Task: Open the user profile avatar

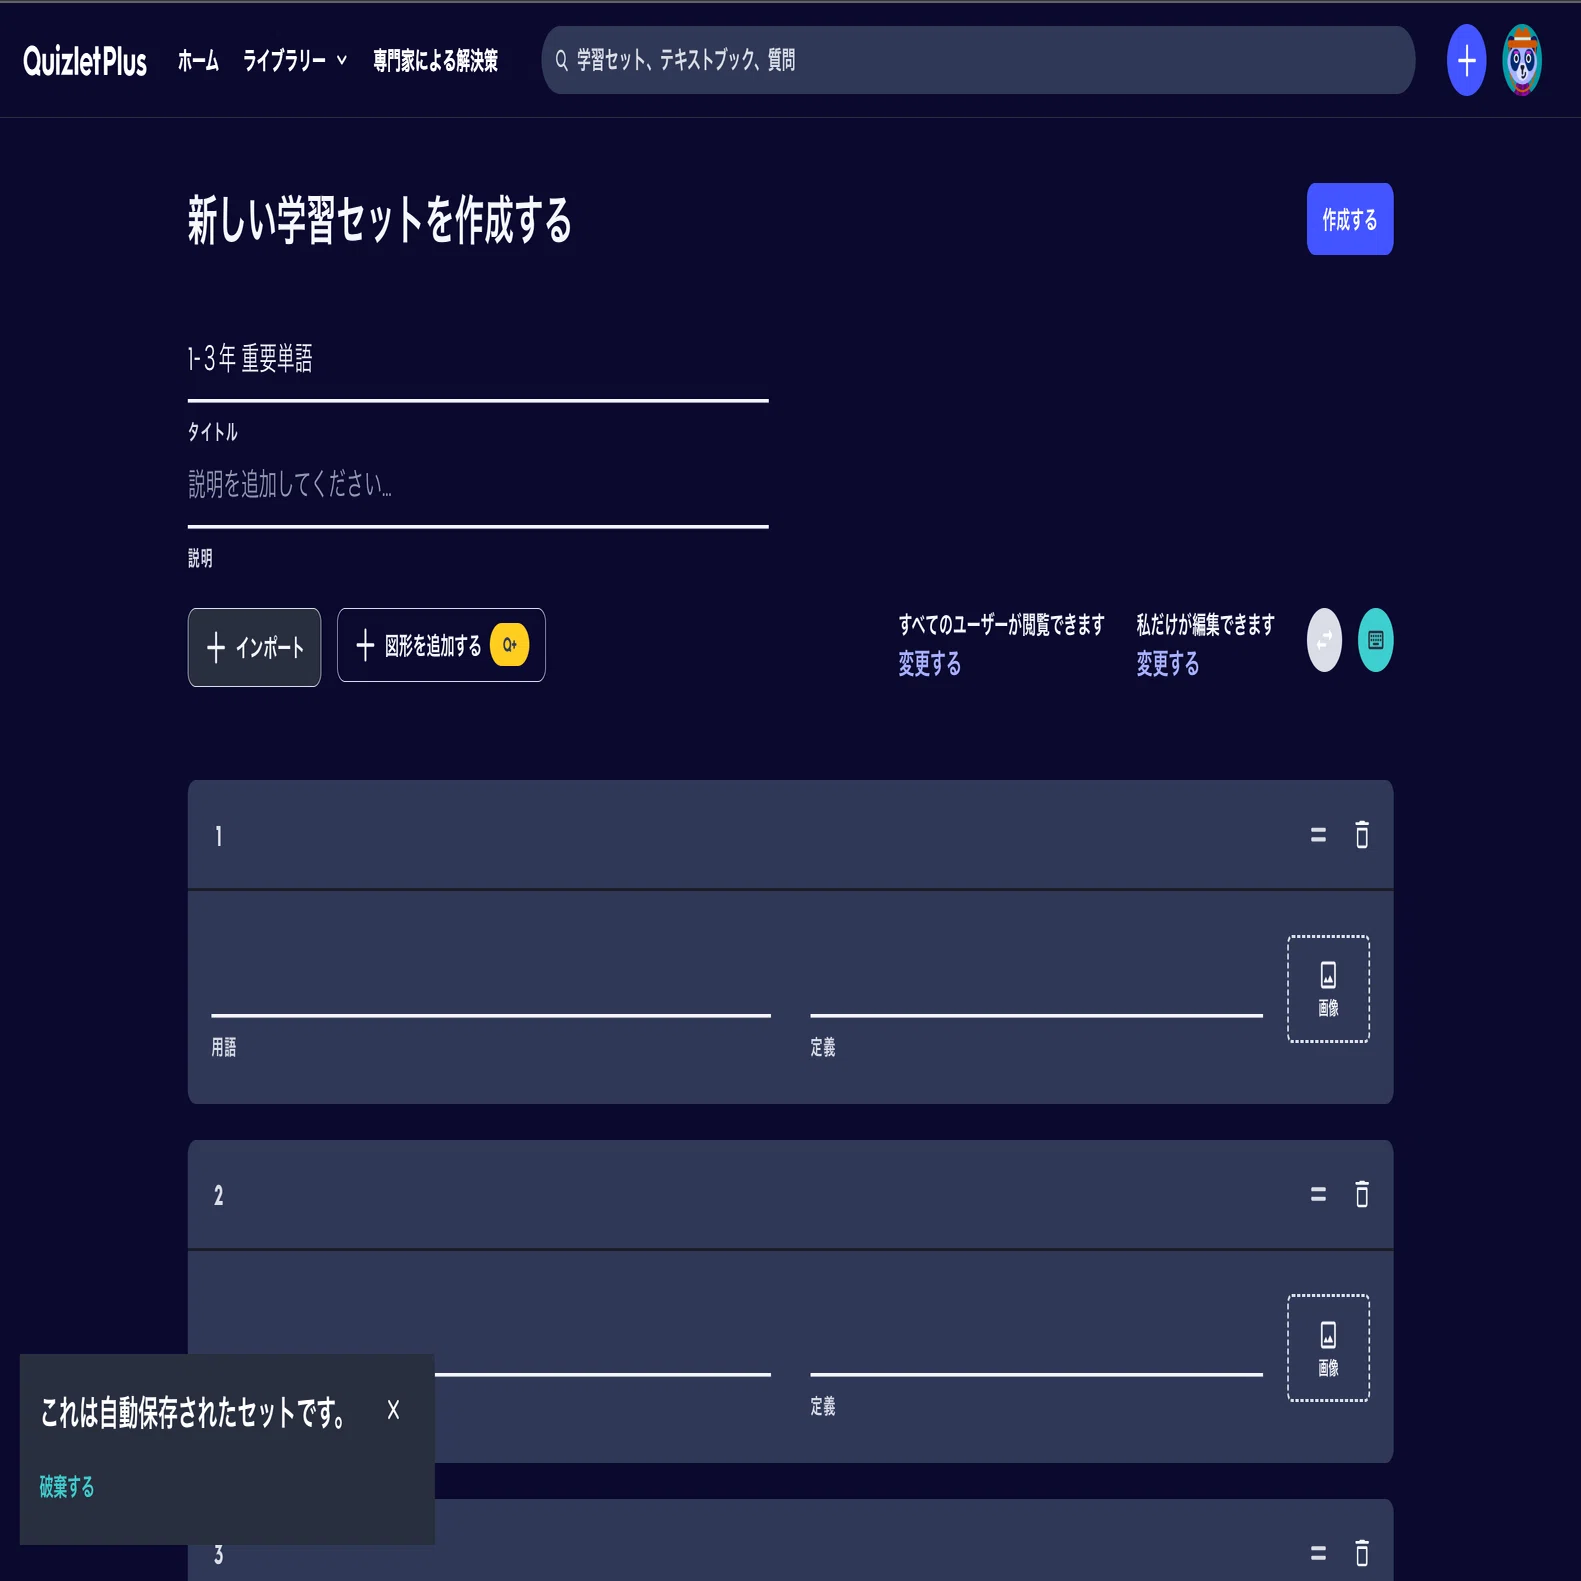Action: (1522, 60)
